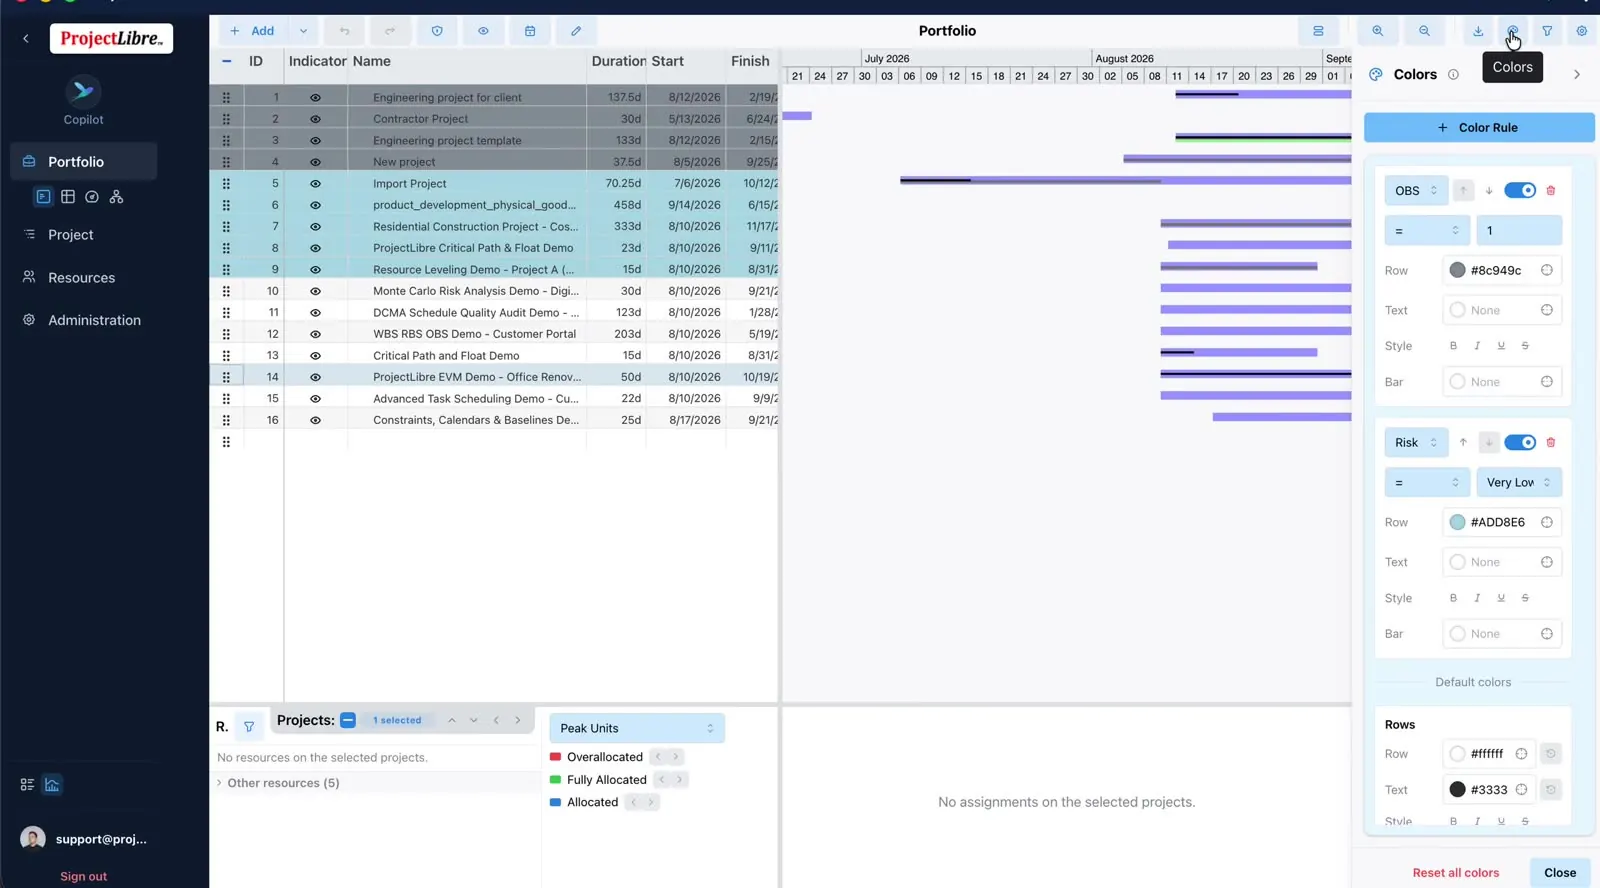Click the redo arrow in toolbar
The width and height of the screenshot is (1600, 888).
pyautogui.click(x=390, y=31)
